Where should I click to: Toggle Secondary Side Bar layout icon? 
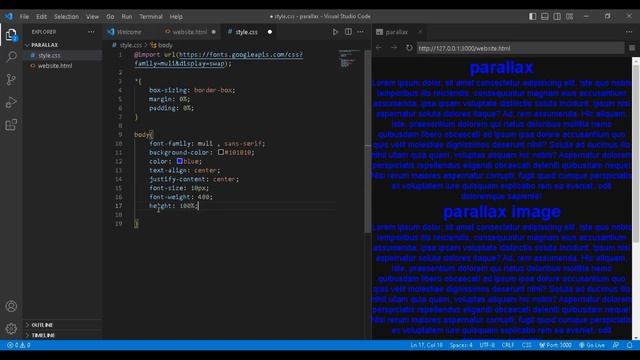pyautogui.click(x=557, y=16)
